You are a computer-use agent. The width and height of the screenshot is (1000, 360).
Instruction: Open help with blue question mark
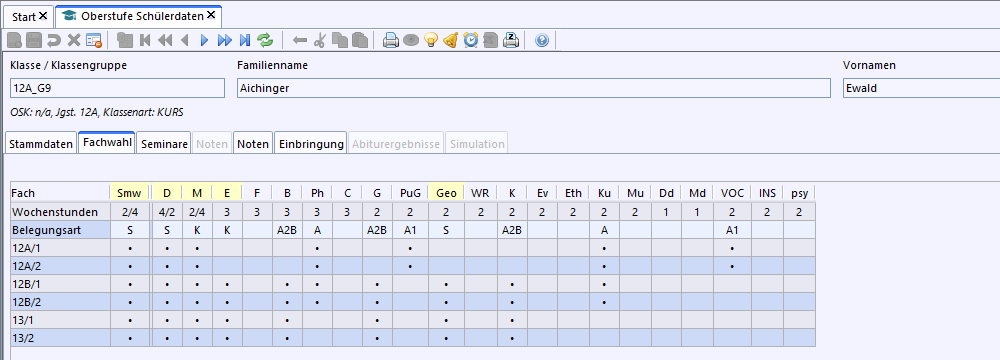[x=542, y=40]
